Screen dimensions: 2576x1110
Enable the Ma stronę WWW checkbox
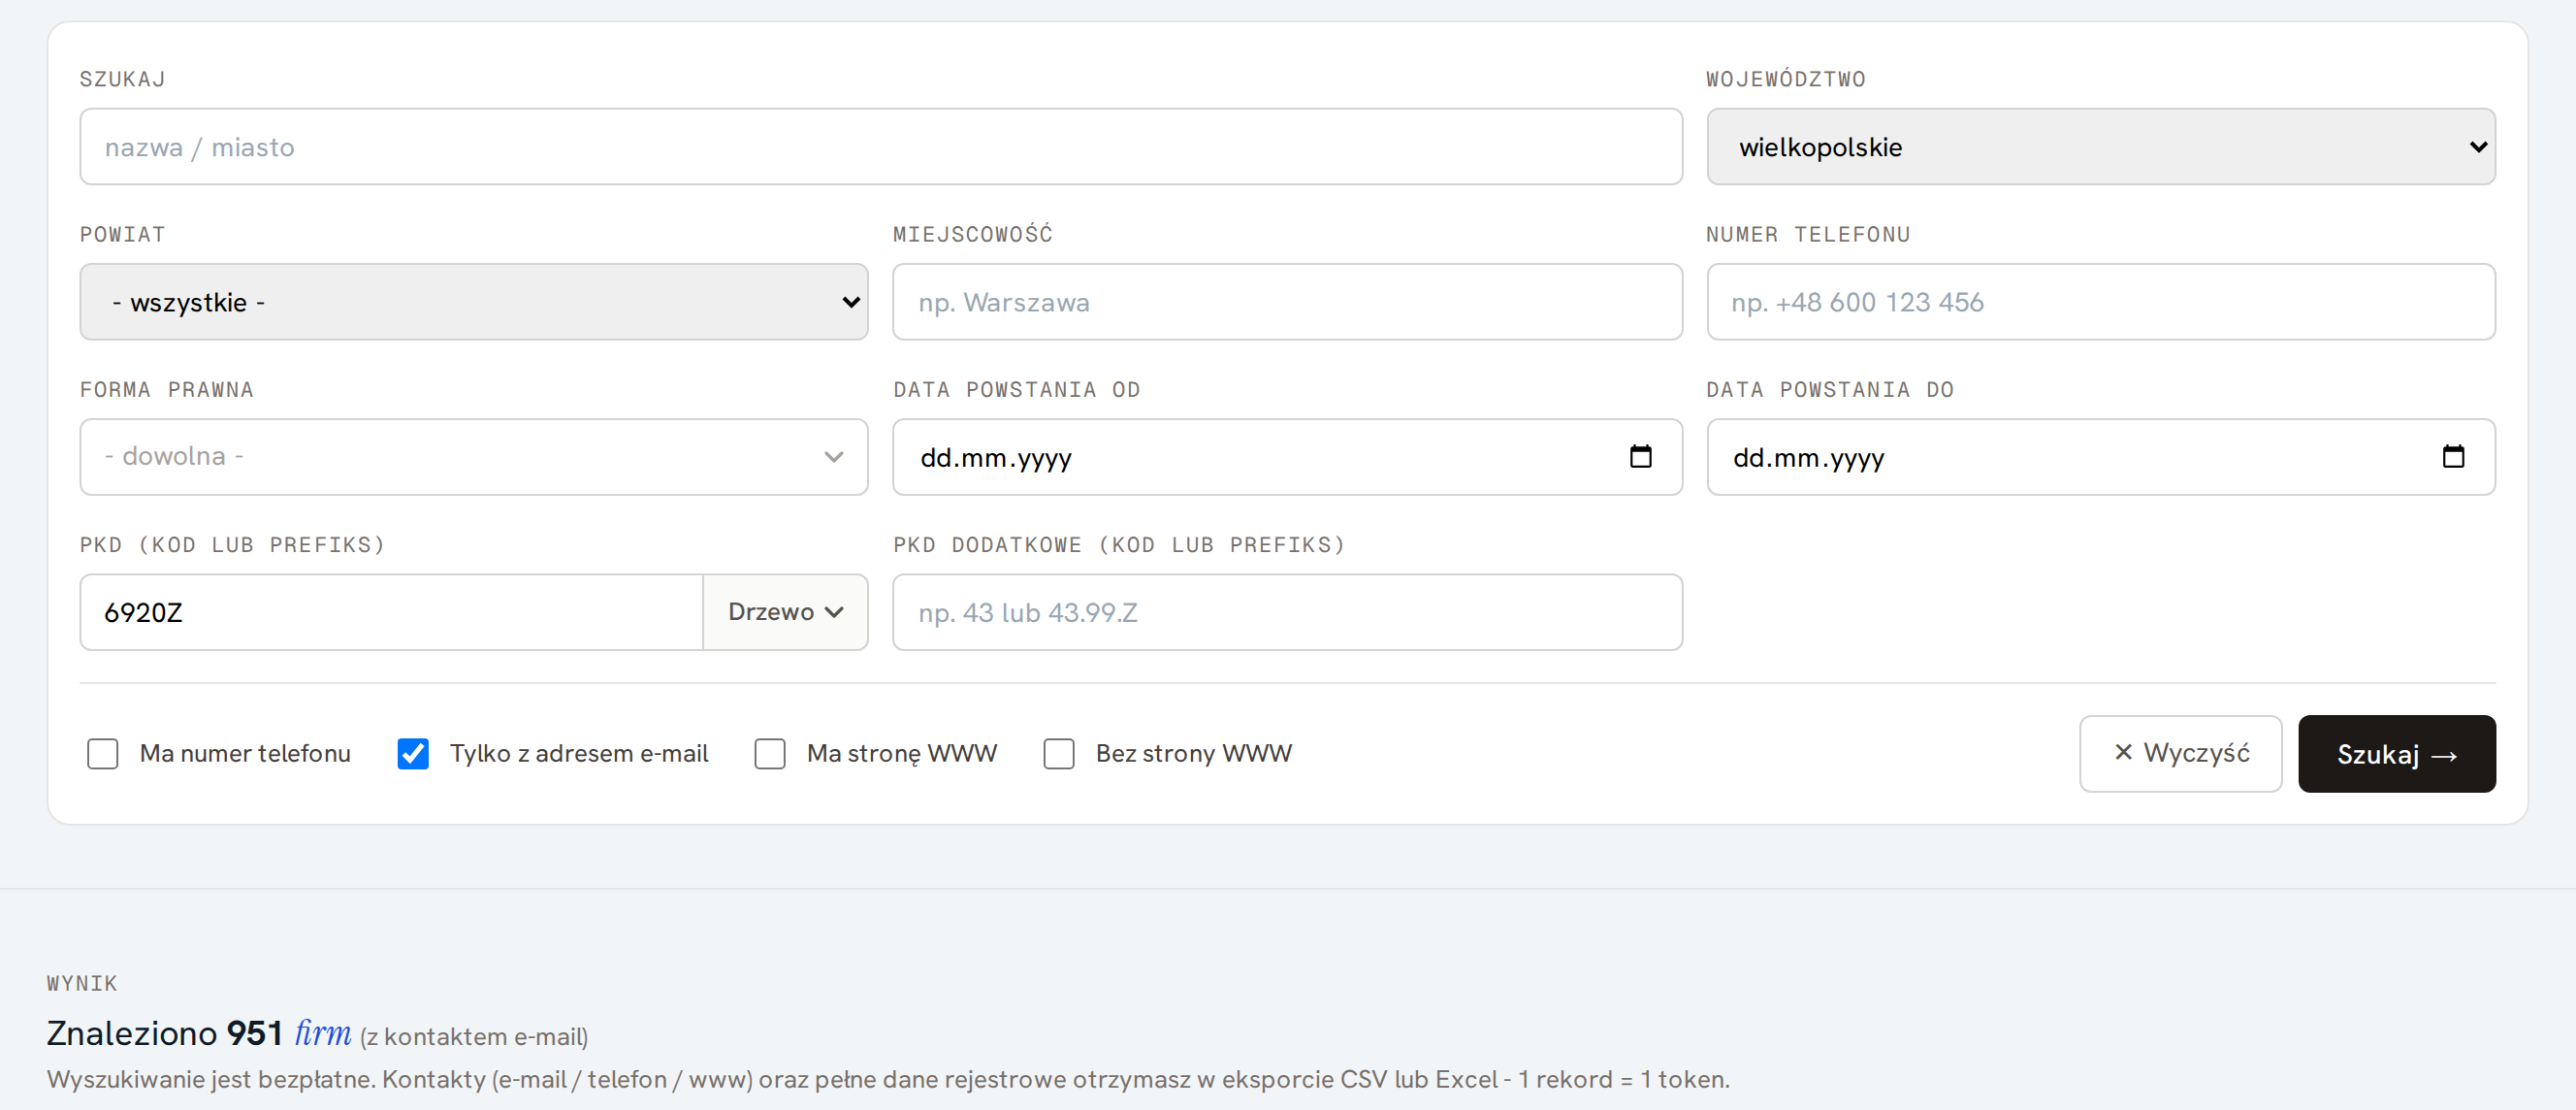pyautogui.click(x=770, y=753)
